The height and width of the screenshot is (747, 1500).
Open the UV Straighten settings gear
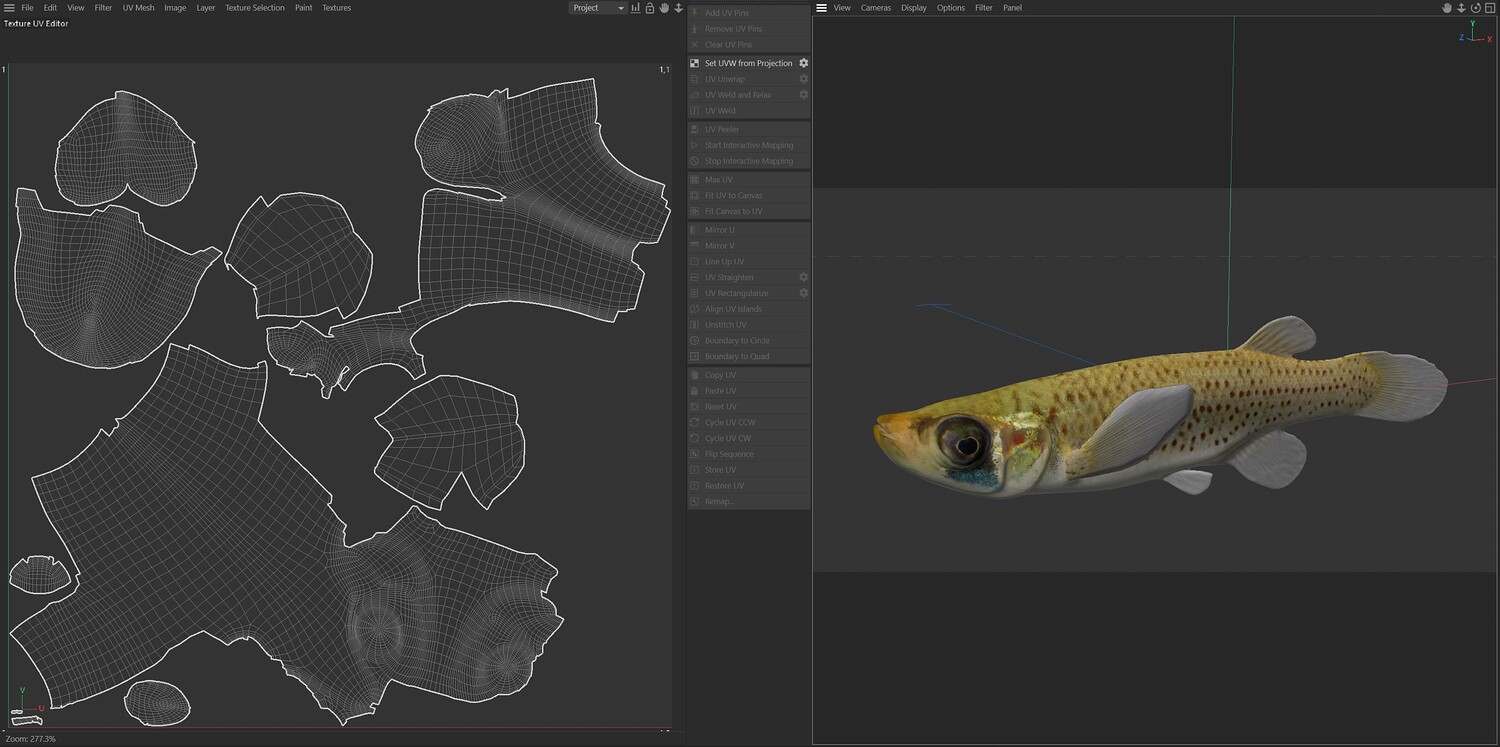tap(803, 277)
